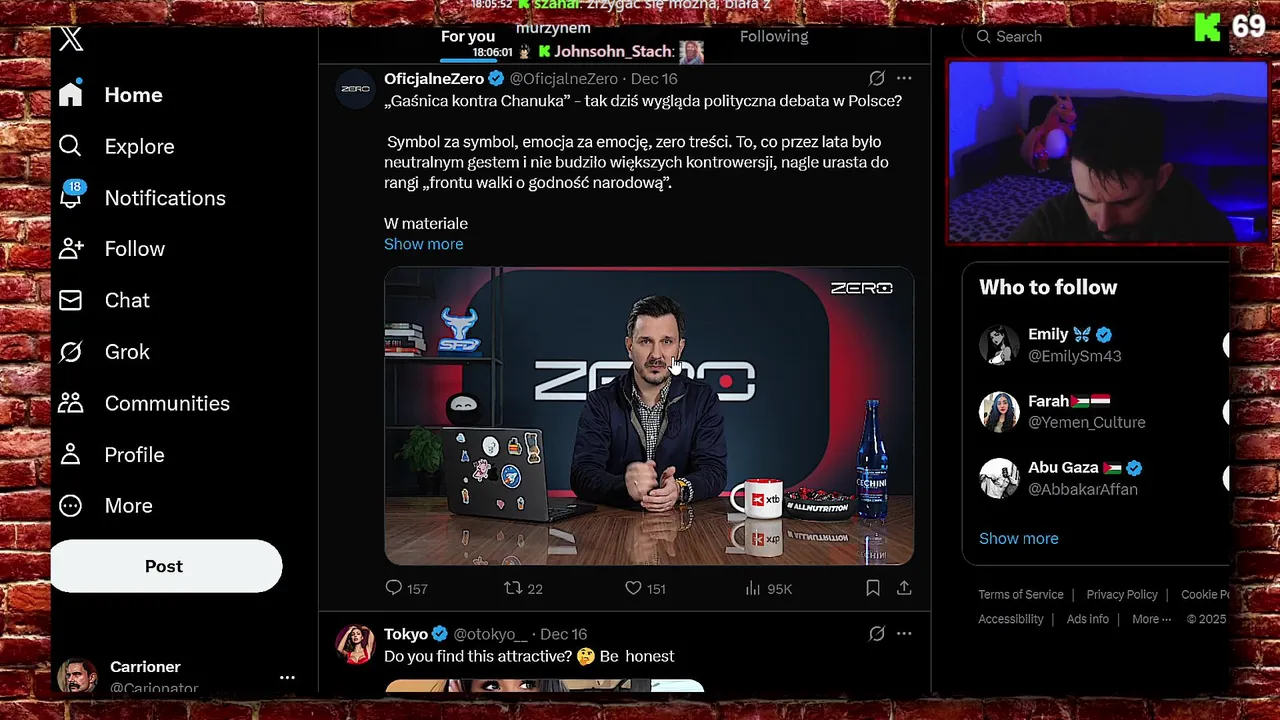1280x720 pixels.
Task: Click "Who to follow" heading
Action: tap(1048, 287)
